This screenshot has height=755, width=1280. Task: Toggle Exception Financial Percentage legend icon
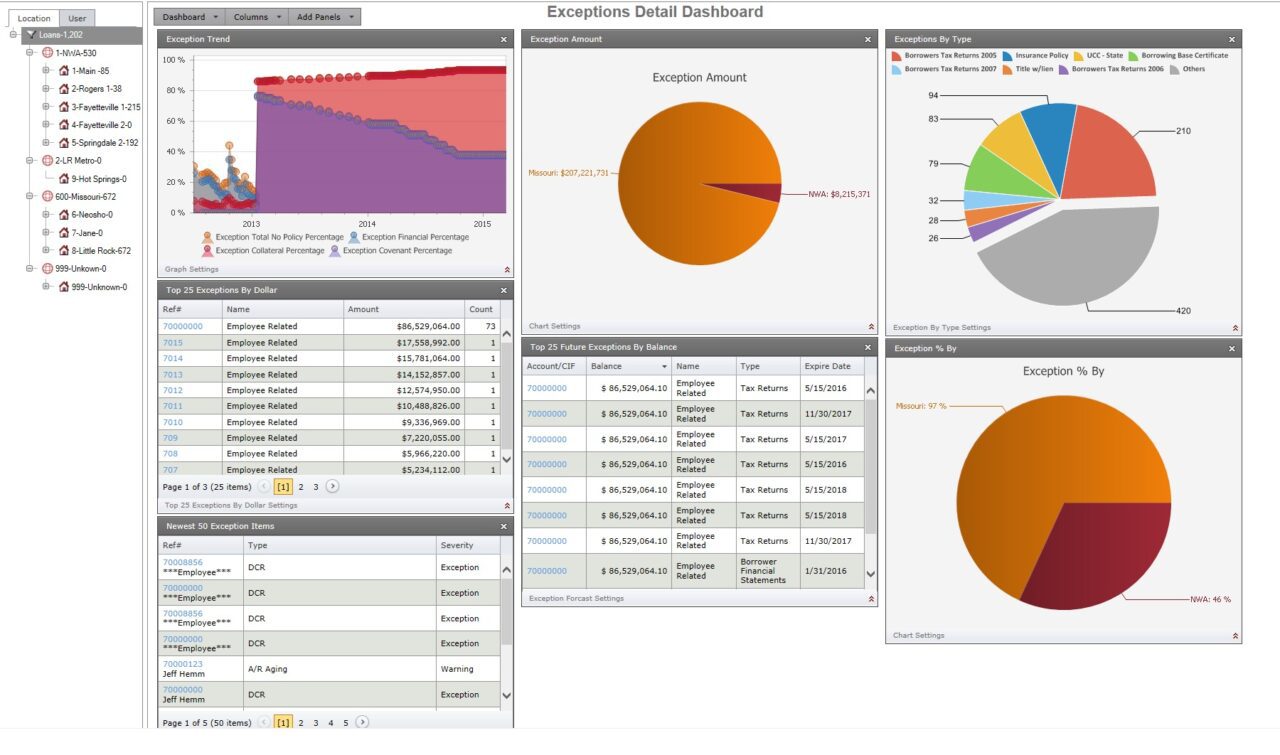(x=353, y=237)
